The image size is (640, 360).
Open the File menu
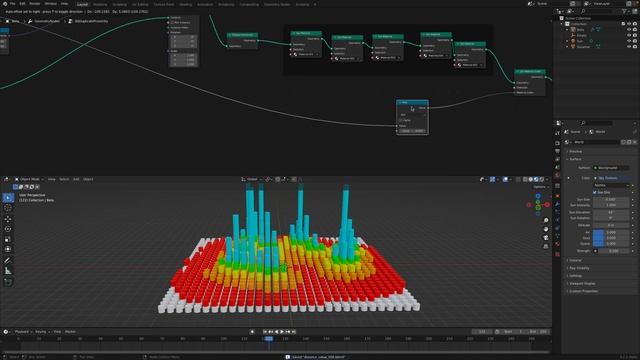click(12, 4)
